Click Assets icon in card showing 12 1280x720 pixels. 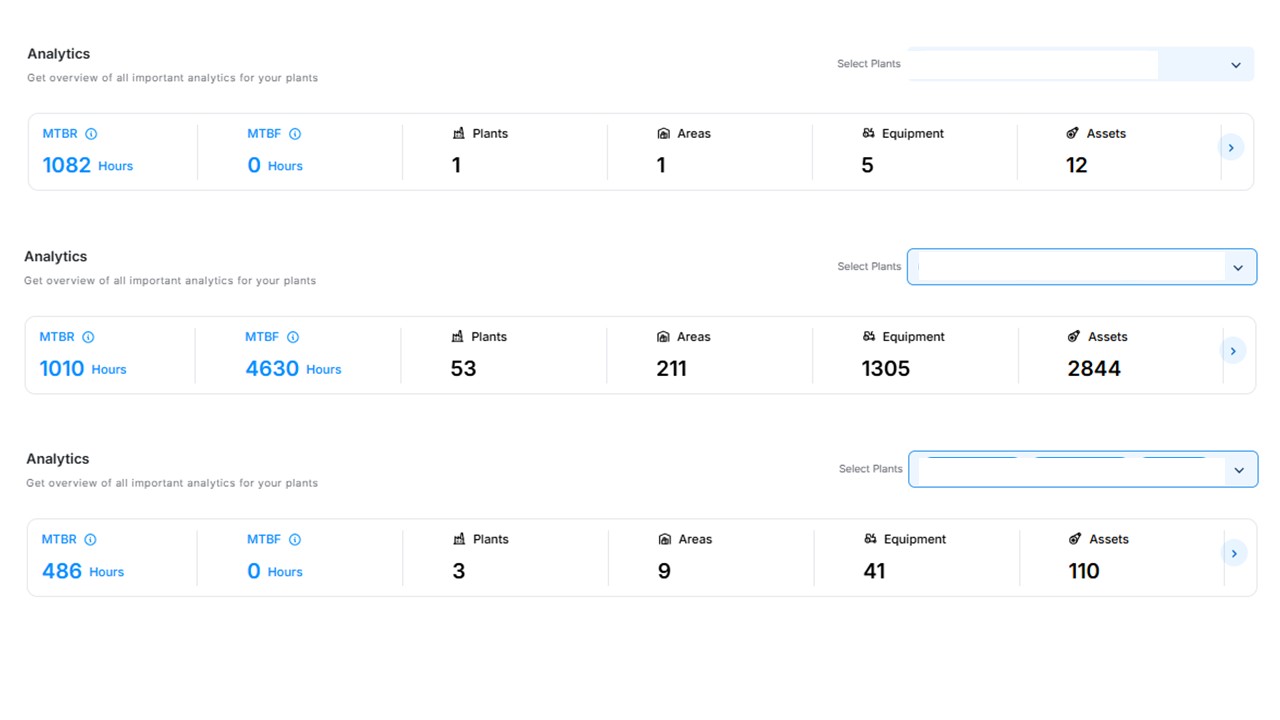click(1072, 134)
